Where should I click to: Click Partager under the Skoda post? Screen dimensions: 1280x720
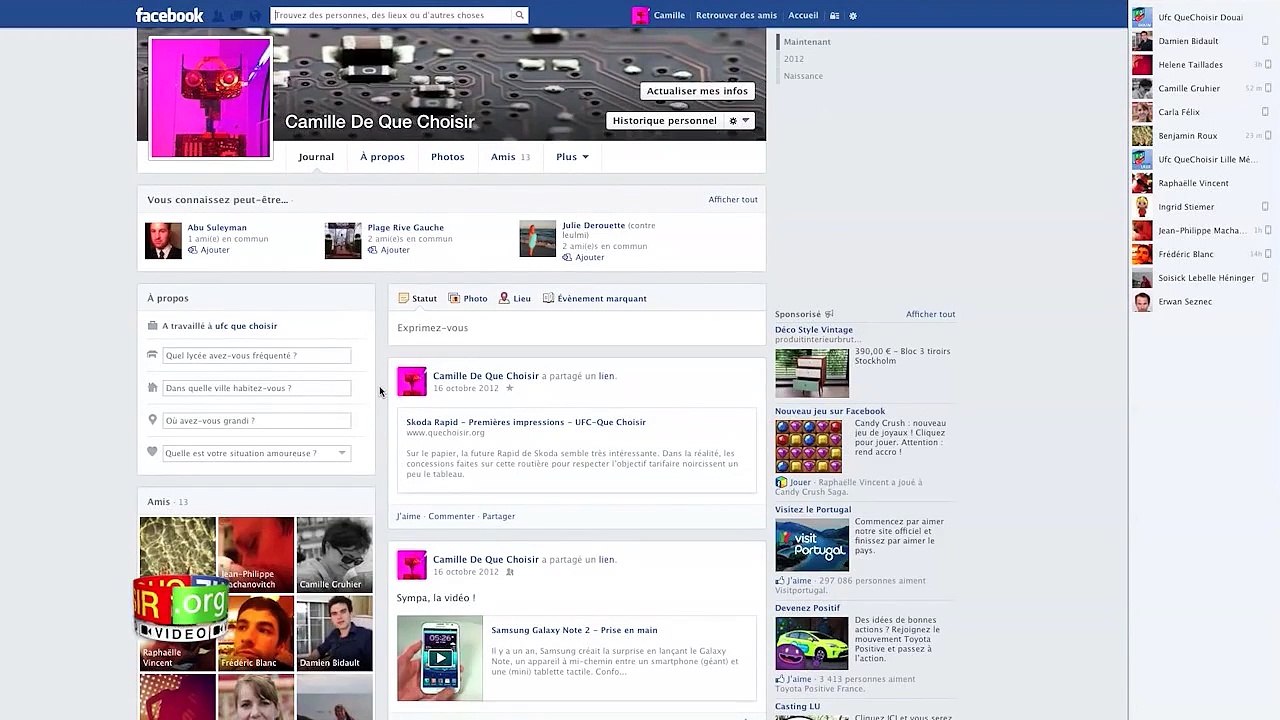tap(498, 516)
